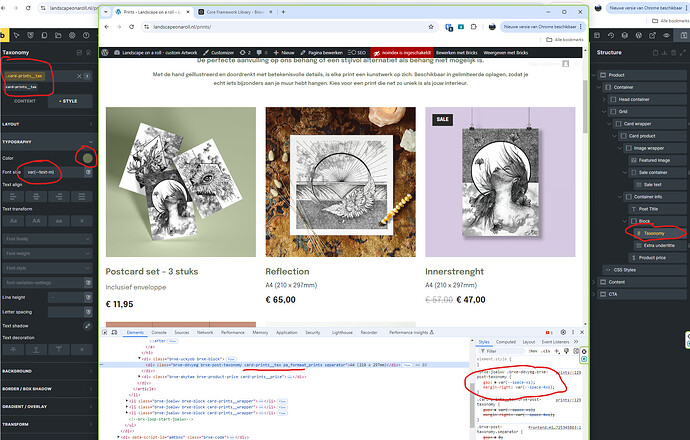
Task: Click Pagina bewerken in admin bar
Action: point(321,52)
